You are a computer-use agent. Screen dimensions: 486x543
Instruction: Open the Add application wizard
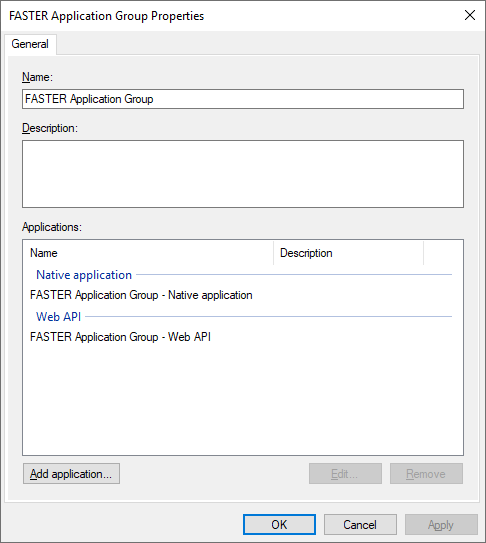click(x=71, y=473)
